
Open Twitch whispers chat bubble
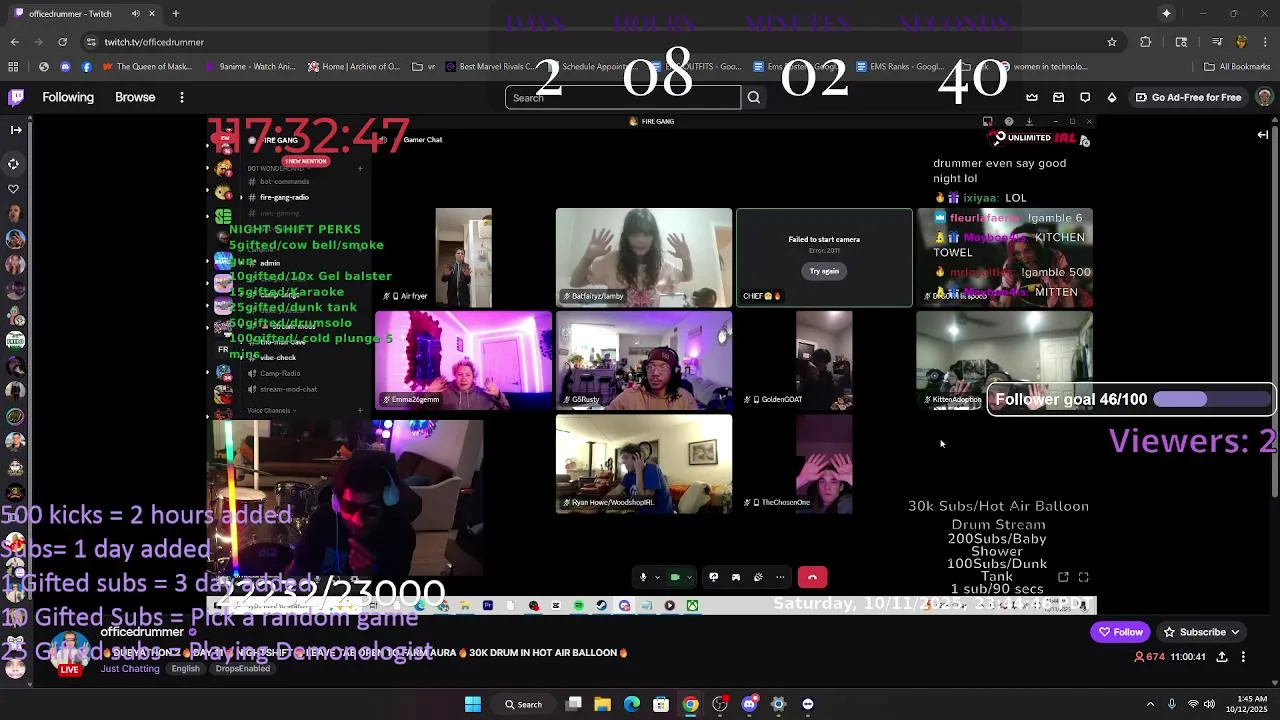(1085, 97)
